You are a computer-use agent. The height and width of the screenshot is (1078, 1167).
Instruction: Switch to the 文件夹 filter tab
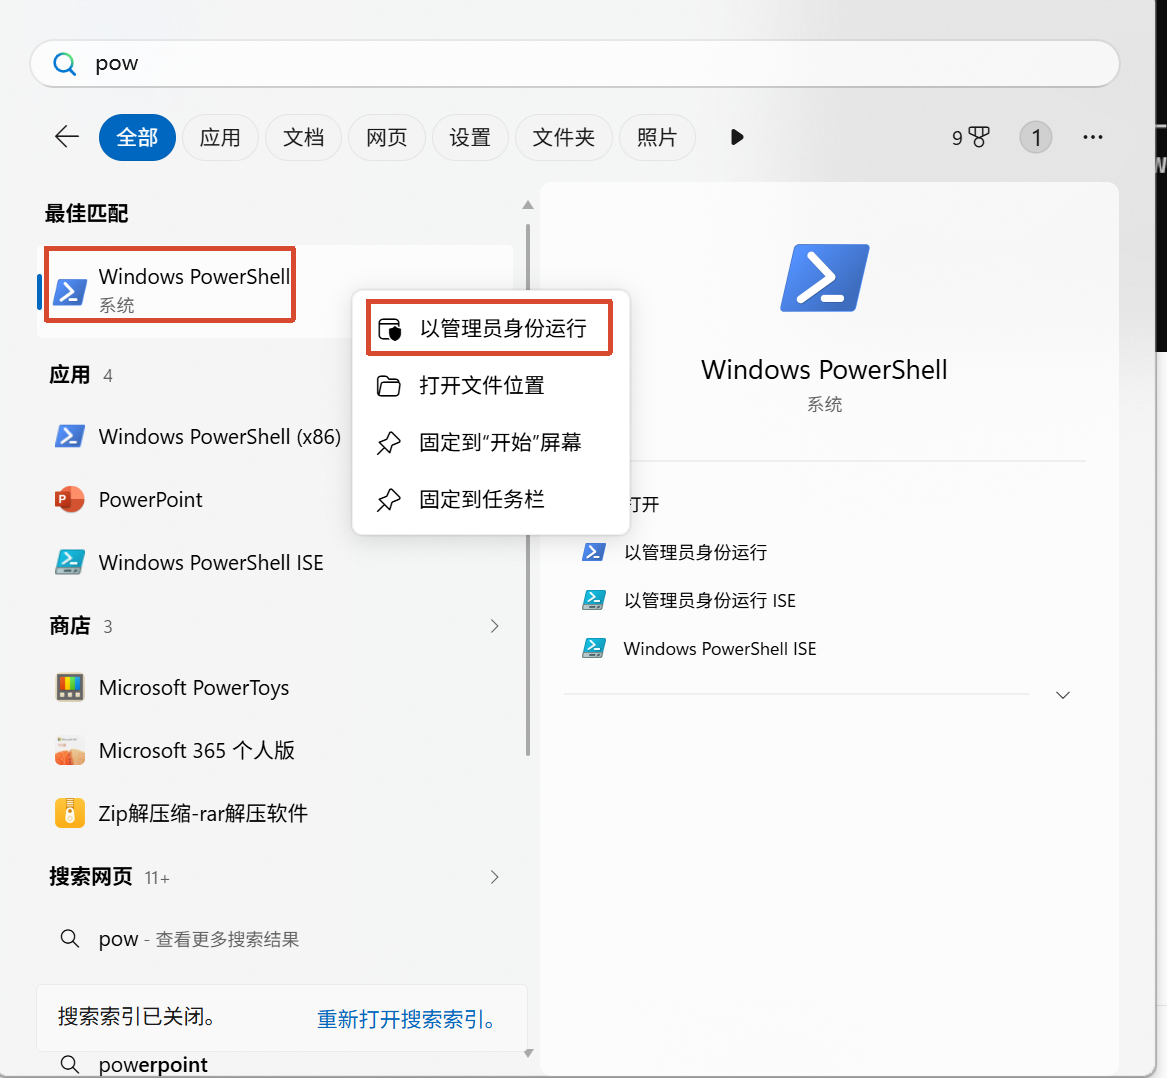[x=563, y=137]
